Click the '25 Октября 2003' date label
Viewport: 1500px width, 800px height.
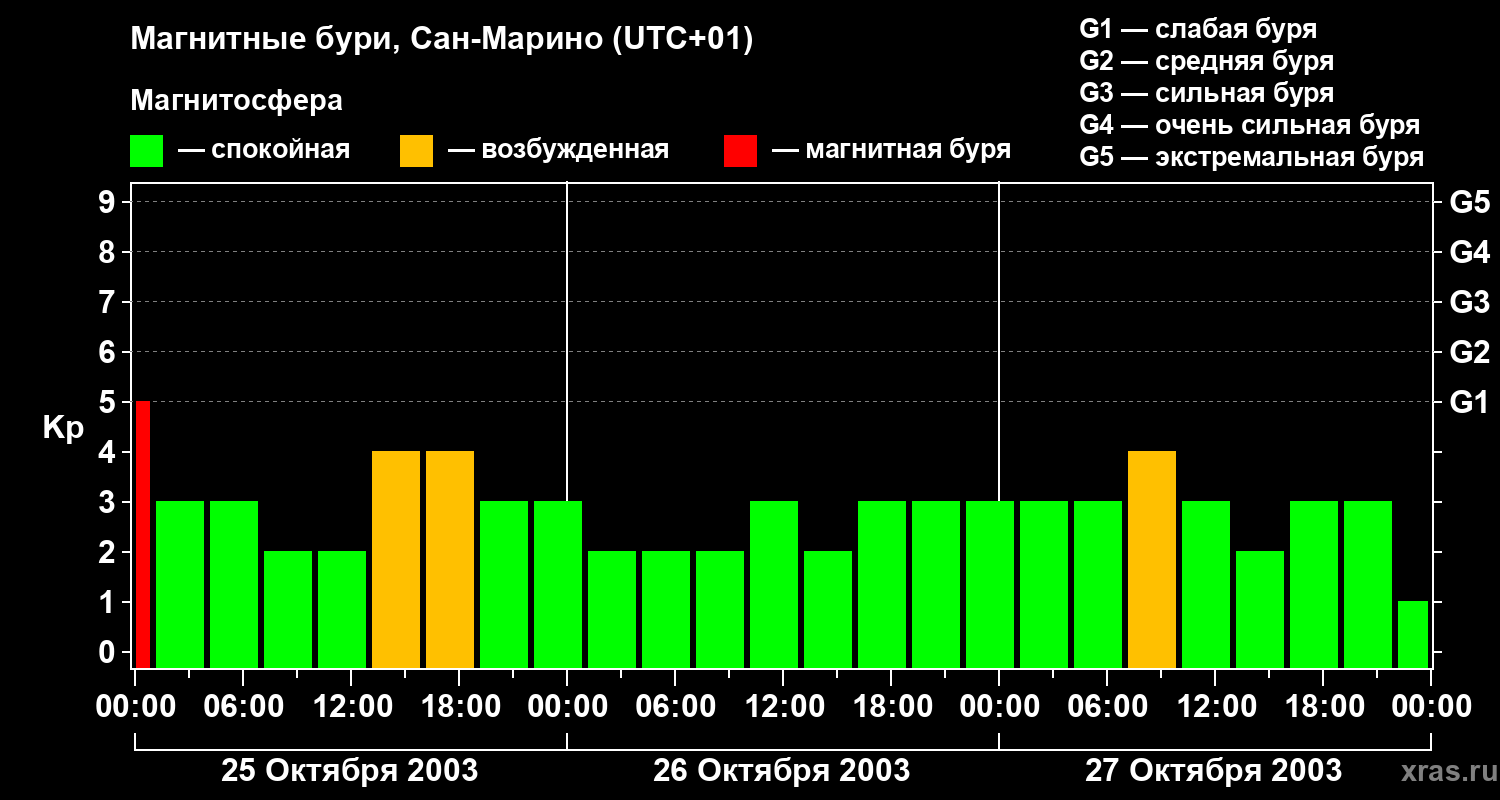[350, 771]
